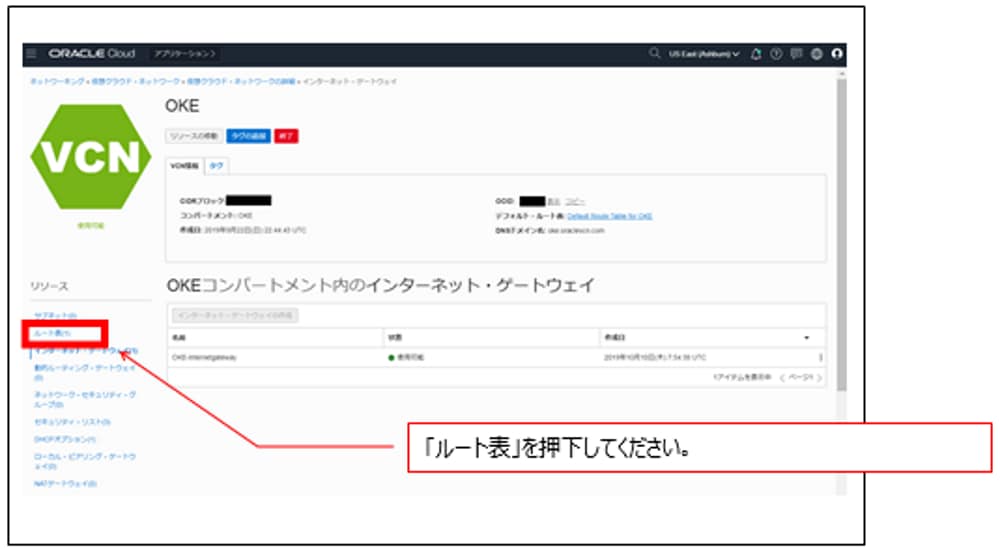Select the VCN情報 tab
The height and width of the screenshot is (555, 1000).
click(x=184, y=166)
